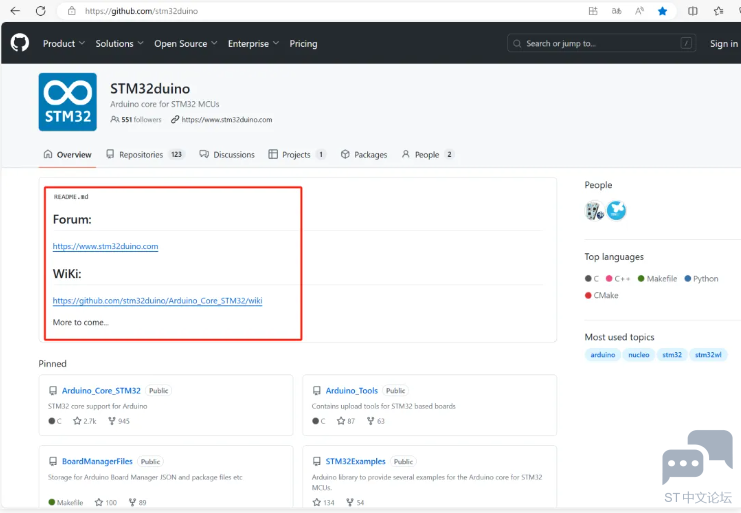
Task: View the 63 forks of Arduino_Tools
Action: (376, 421)
